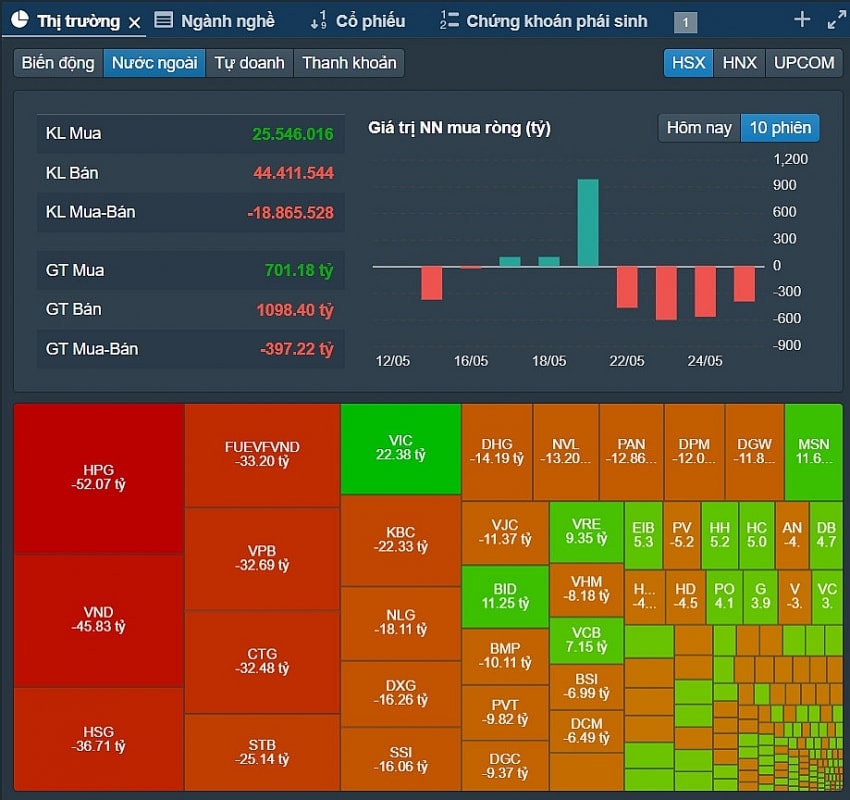Select the BSI heatmap tile
This screenshot has width=850, height=800.
tap(587, 687)
